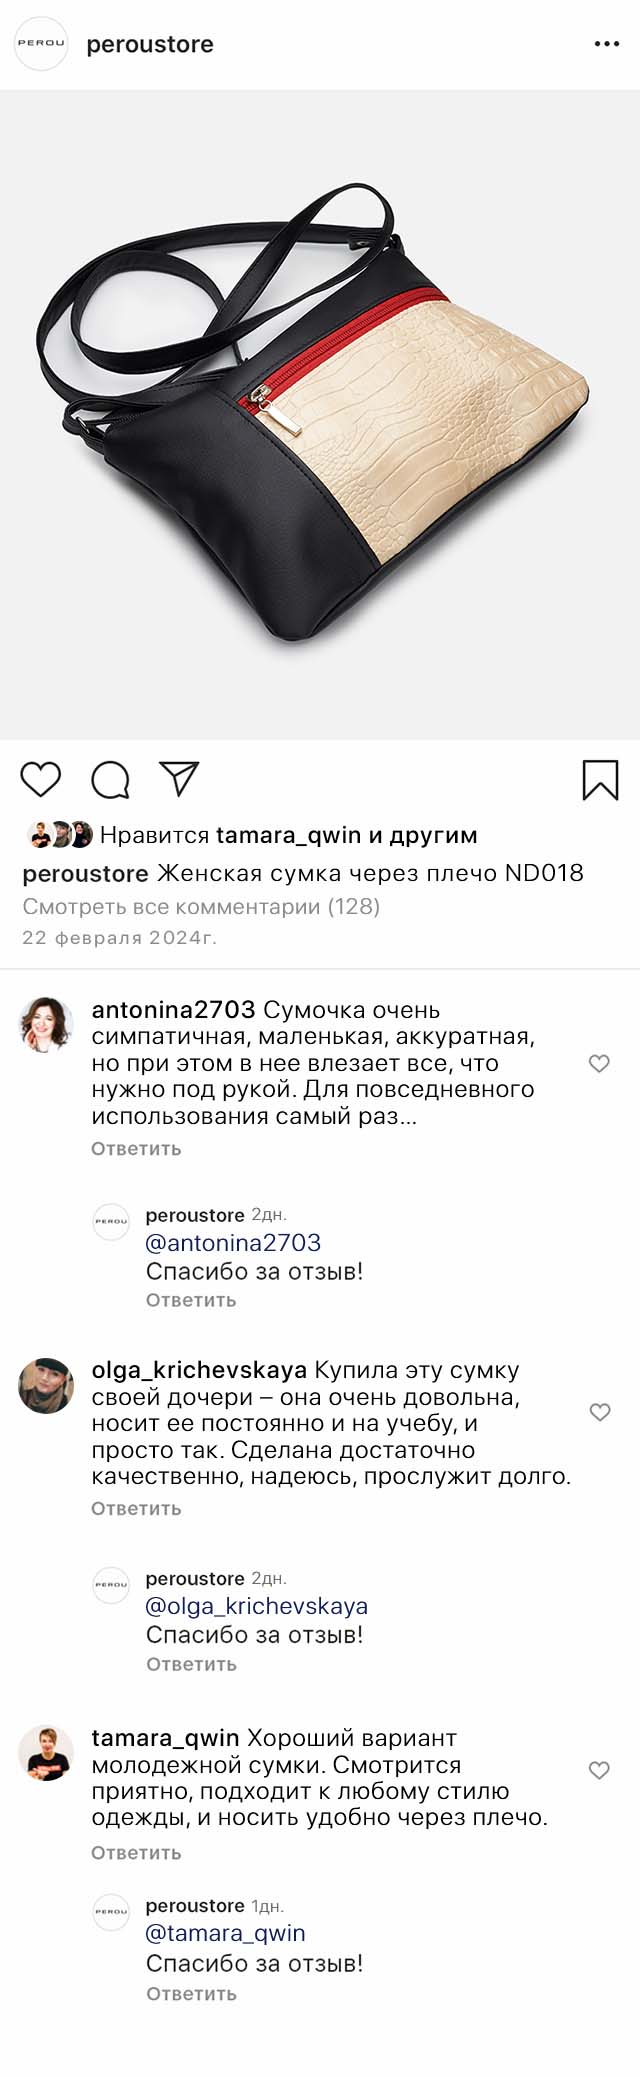This screenshot has height=2076, width=640.
Task: Like olga_krichevskaya's comment
Action: [599, 1412]
